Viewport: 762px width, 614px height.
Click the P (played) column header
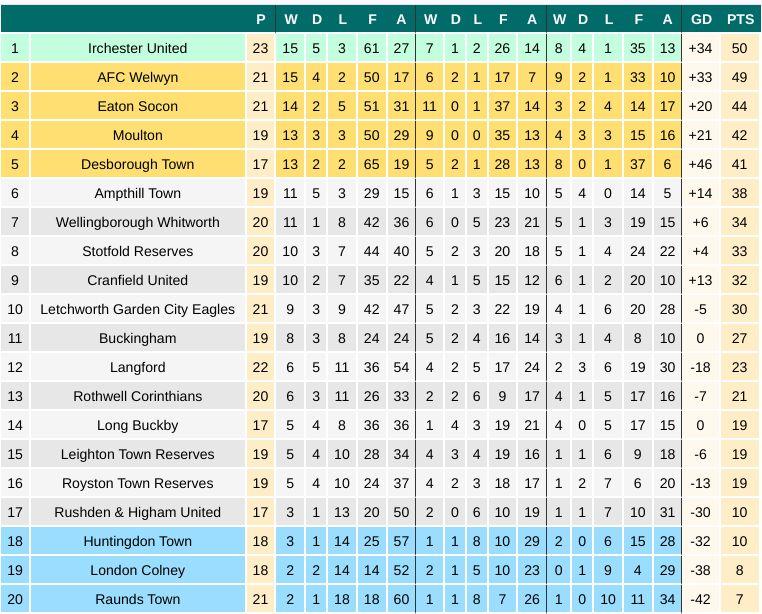[260, 19]
